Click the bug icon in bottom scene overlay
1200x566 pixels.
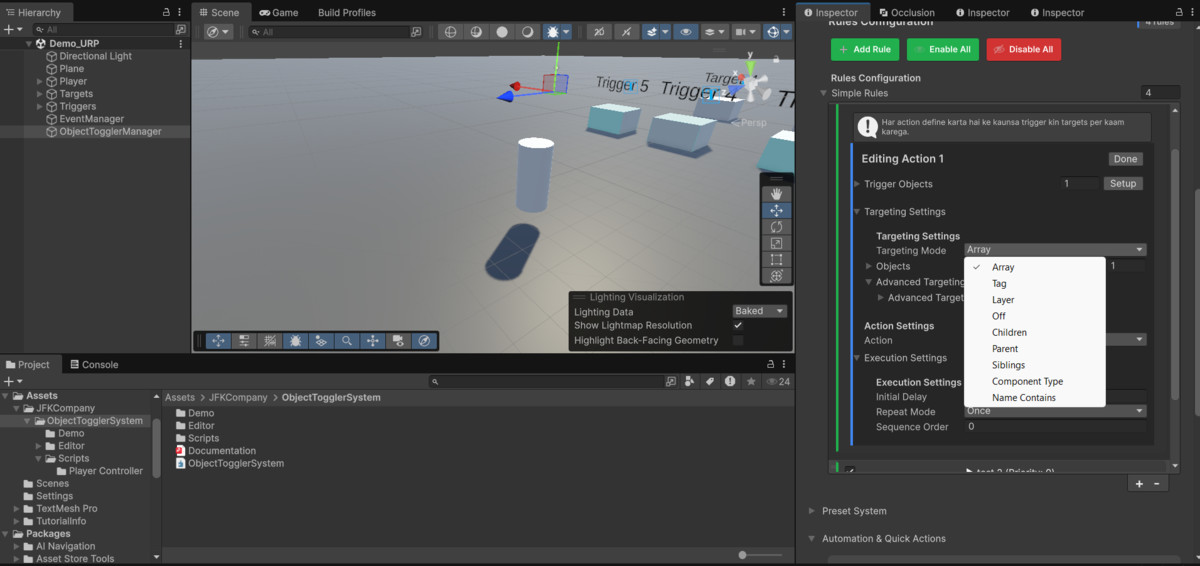click(295, 341)
